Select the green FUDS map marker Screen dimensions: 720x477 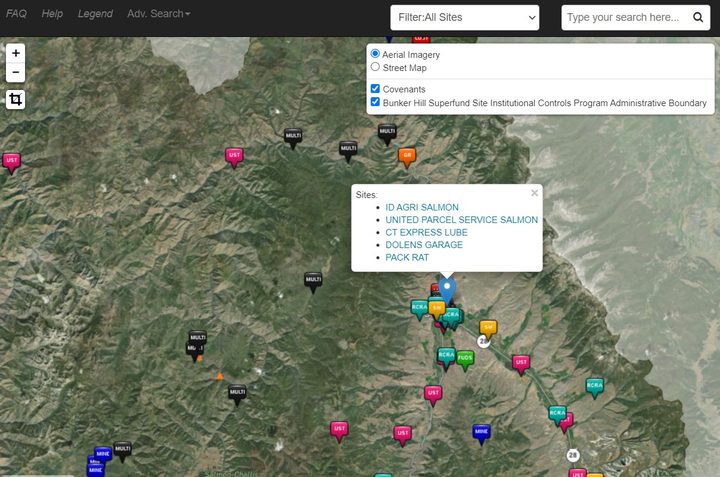coord(465,360)
